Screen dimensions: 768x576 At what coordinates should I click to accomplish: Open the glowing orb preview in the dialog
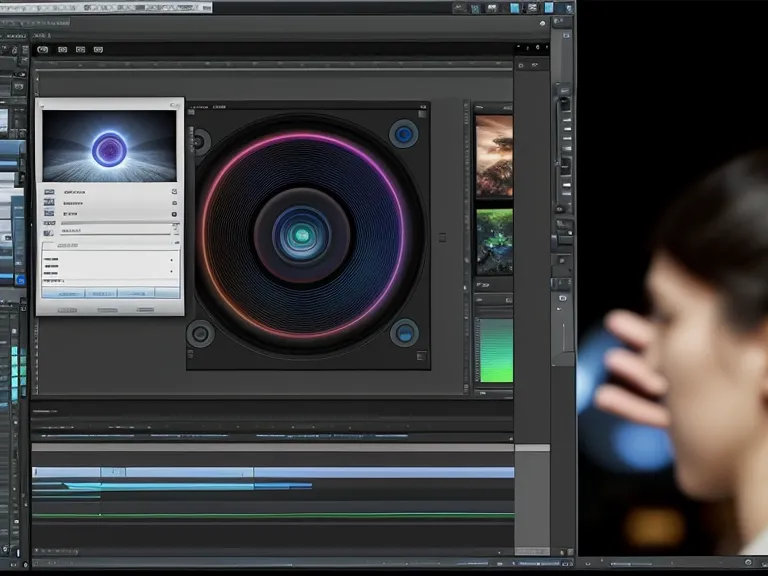coord(109,146)
